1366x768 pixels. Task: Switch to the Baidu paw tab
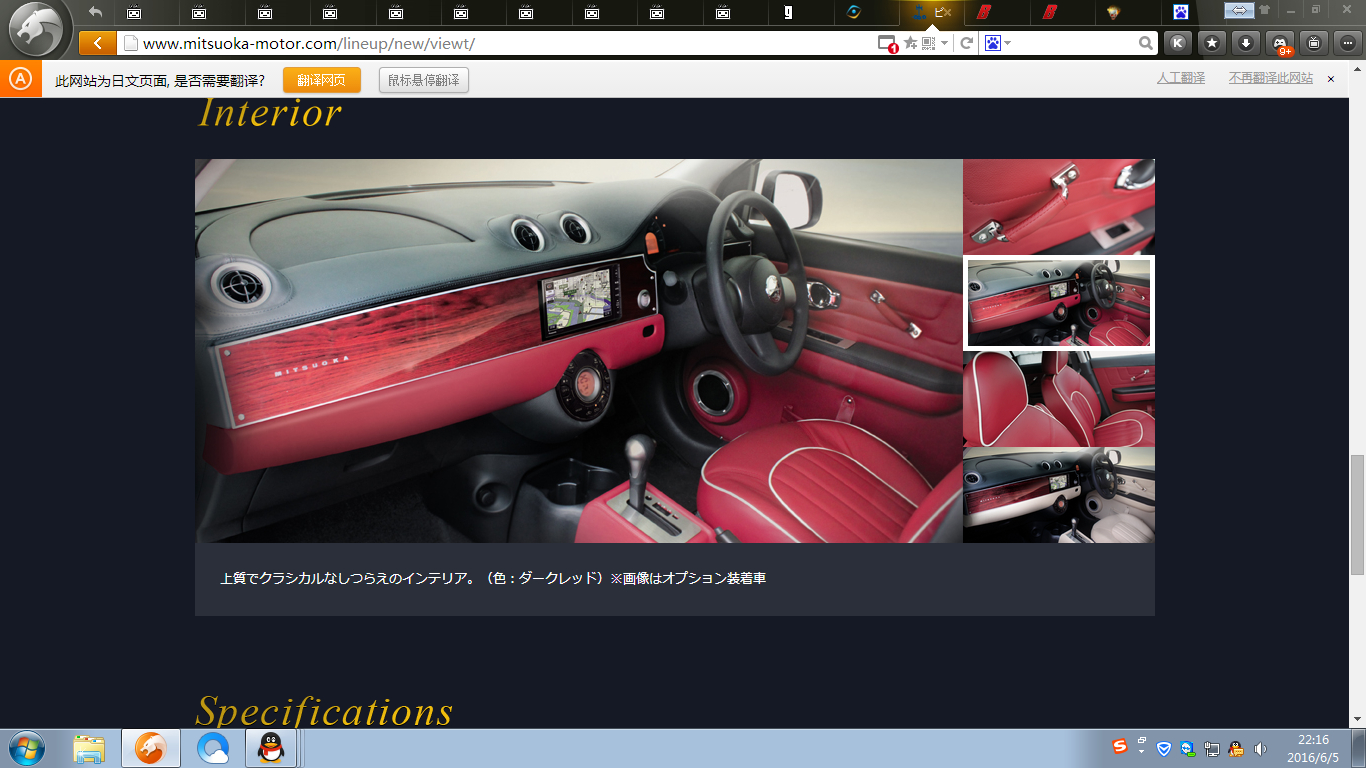tap(1181, 13)
